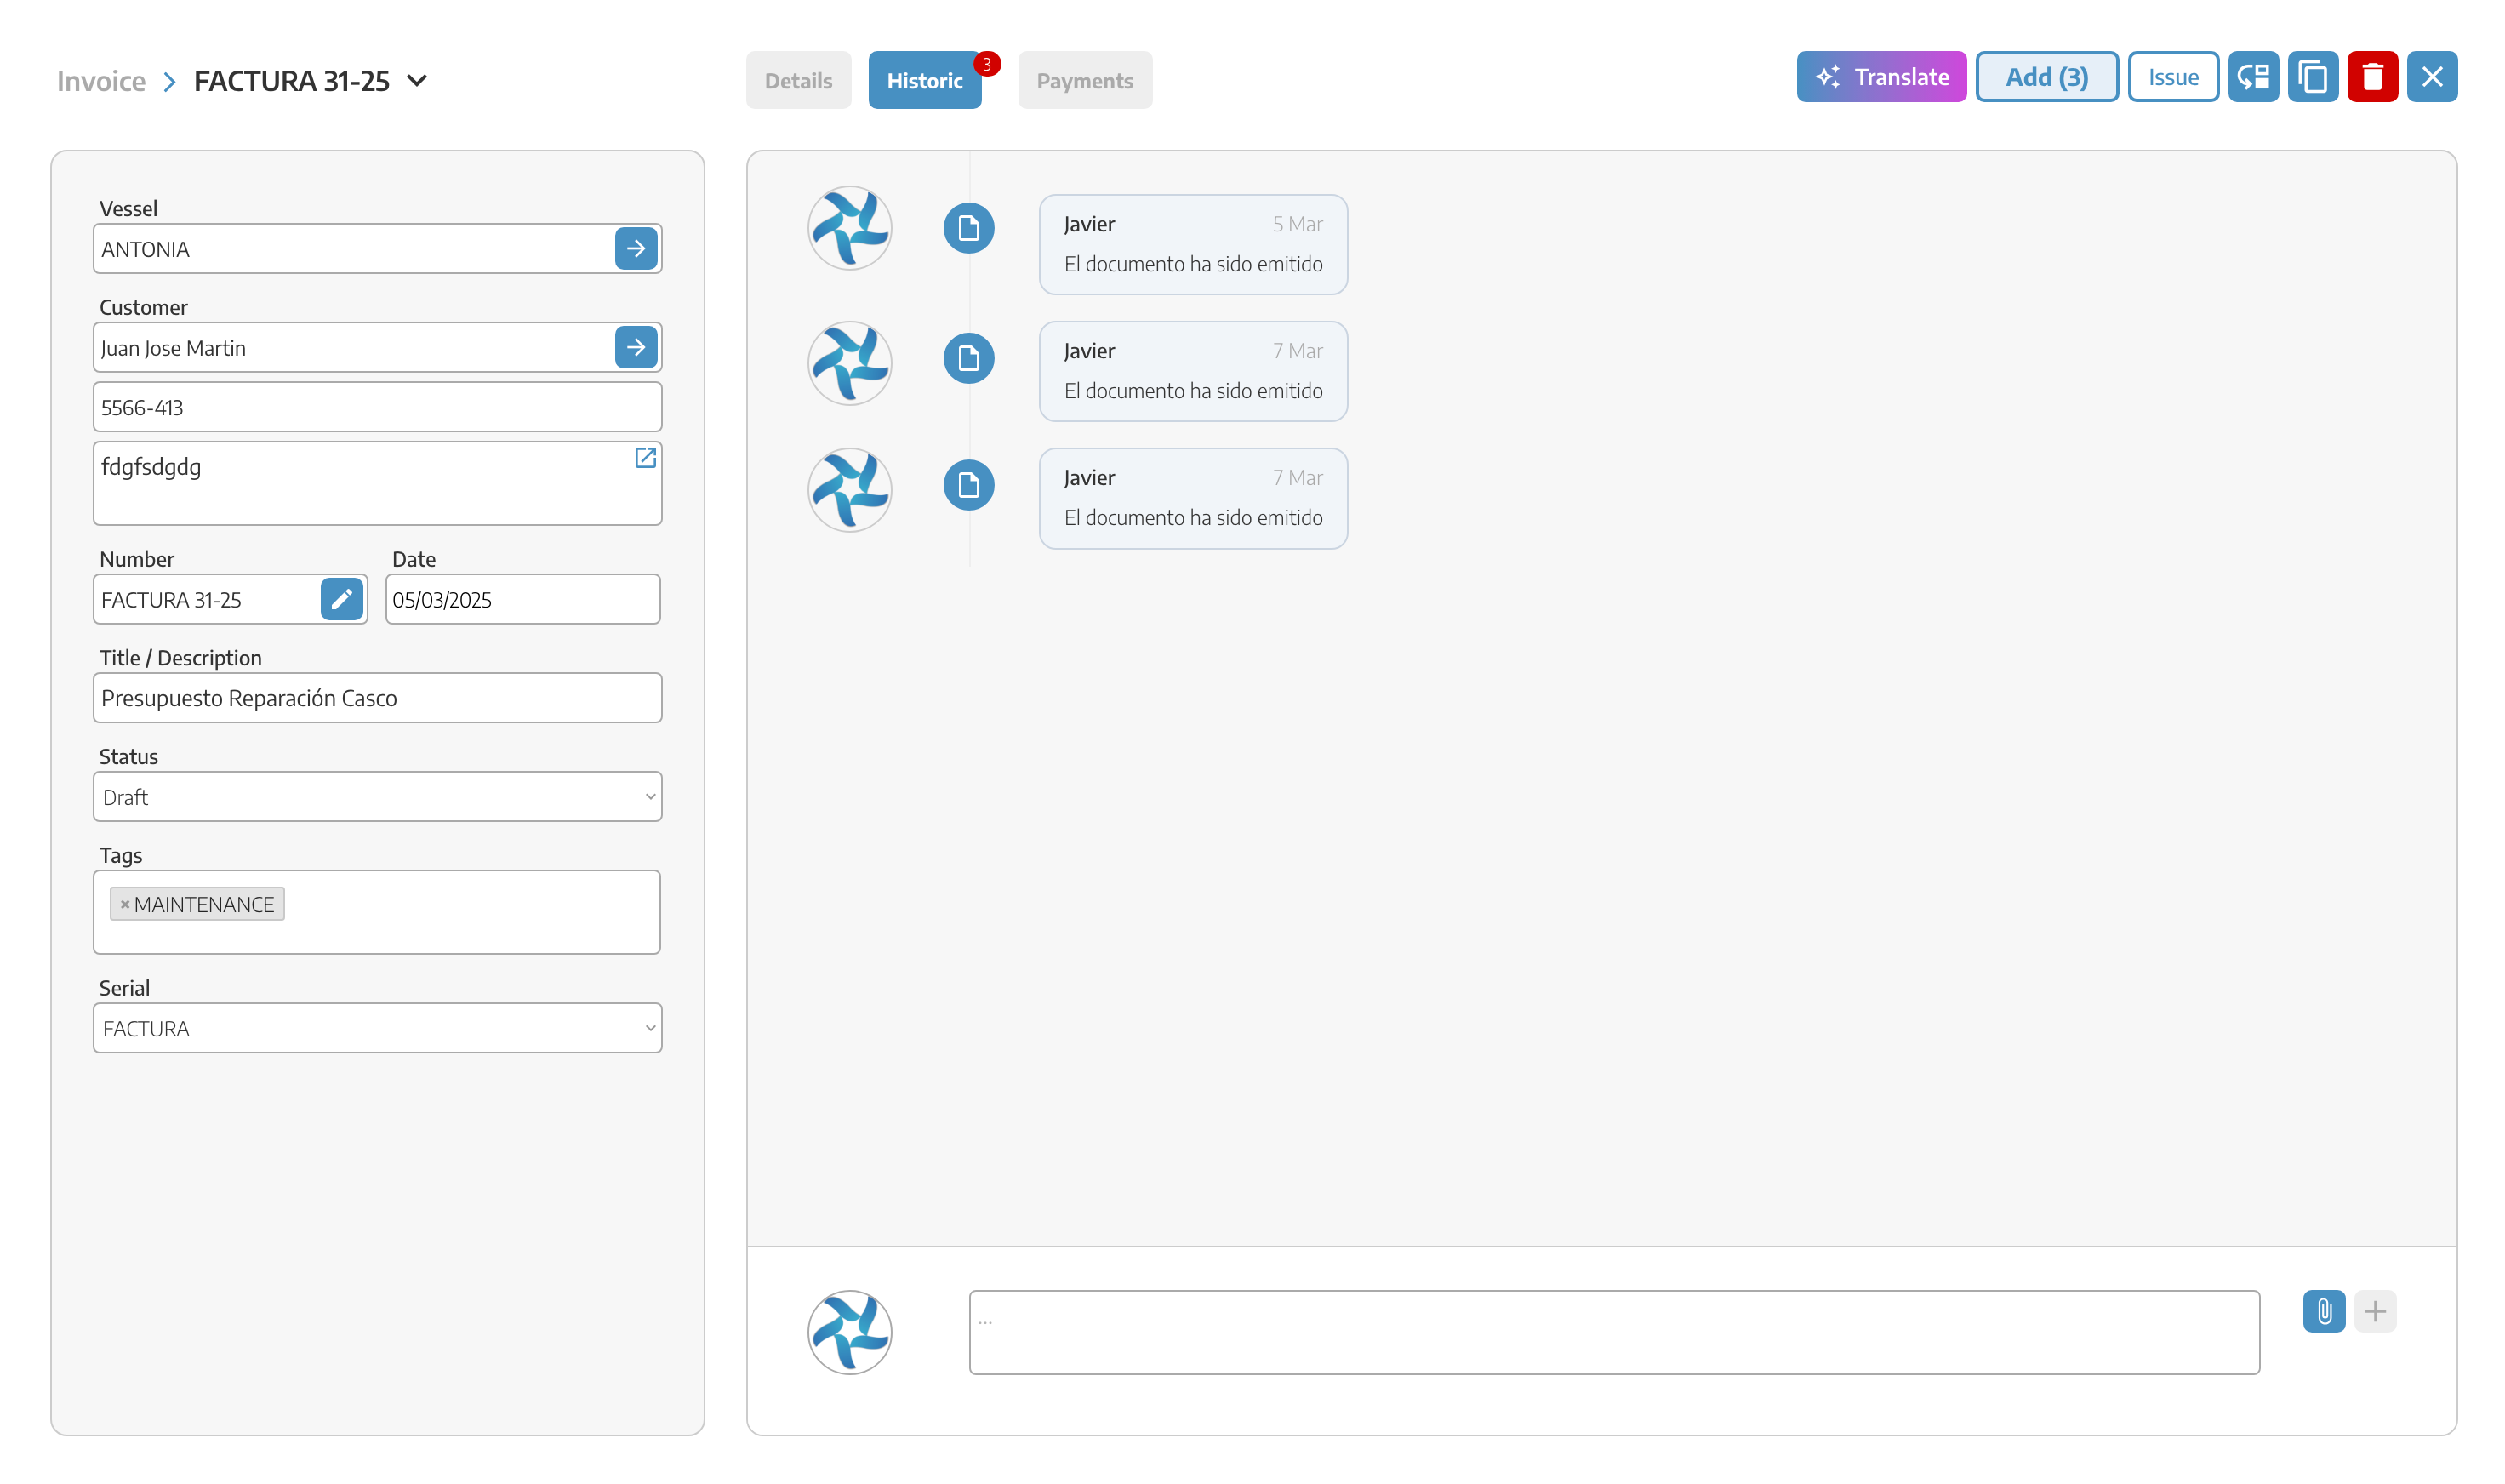Switch to the Details tab

point(798,80)
